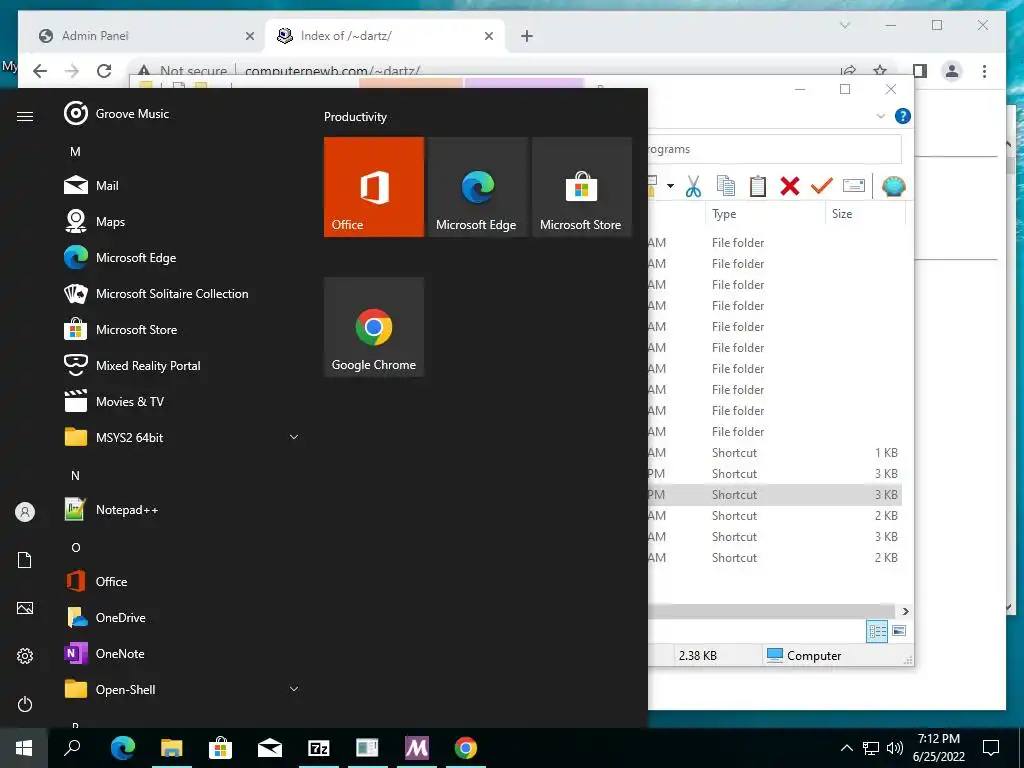The width and height of the screenshot is (1024, 768).
Task: Click the orange checkmark Properties icon
Action: tap(822, 187)
